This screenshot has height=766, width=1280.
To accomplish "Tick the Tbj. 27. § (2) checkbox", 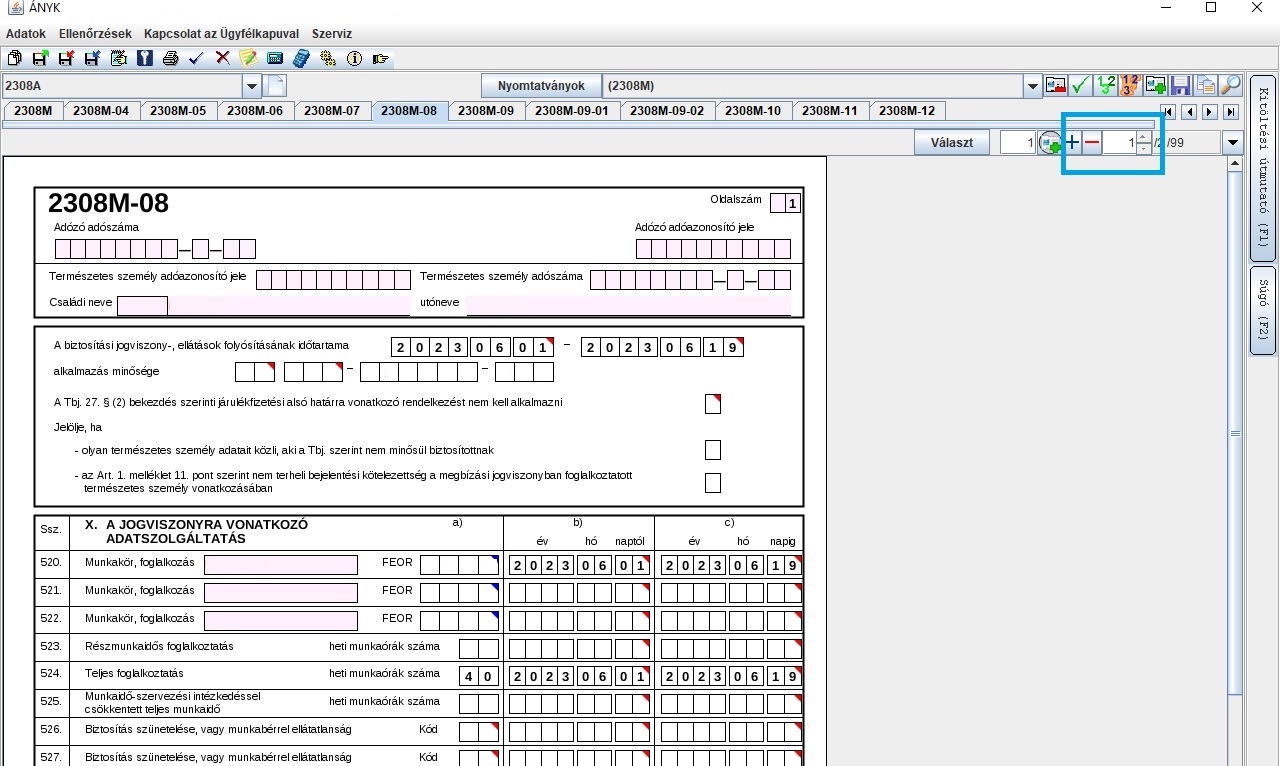I will point(712,404).
